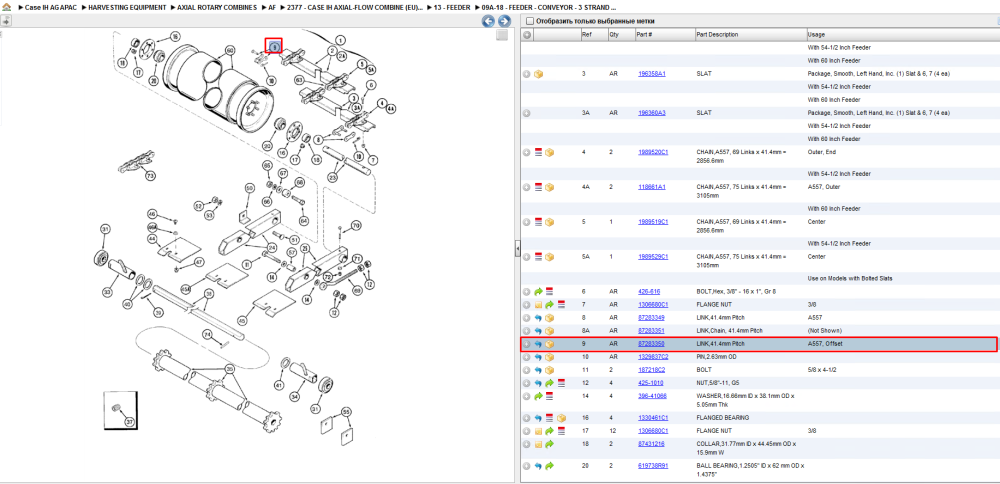
Task: Add SLAT 196360A3 with its plus icon
Action: 527,113
